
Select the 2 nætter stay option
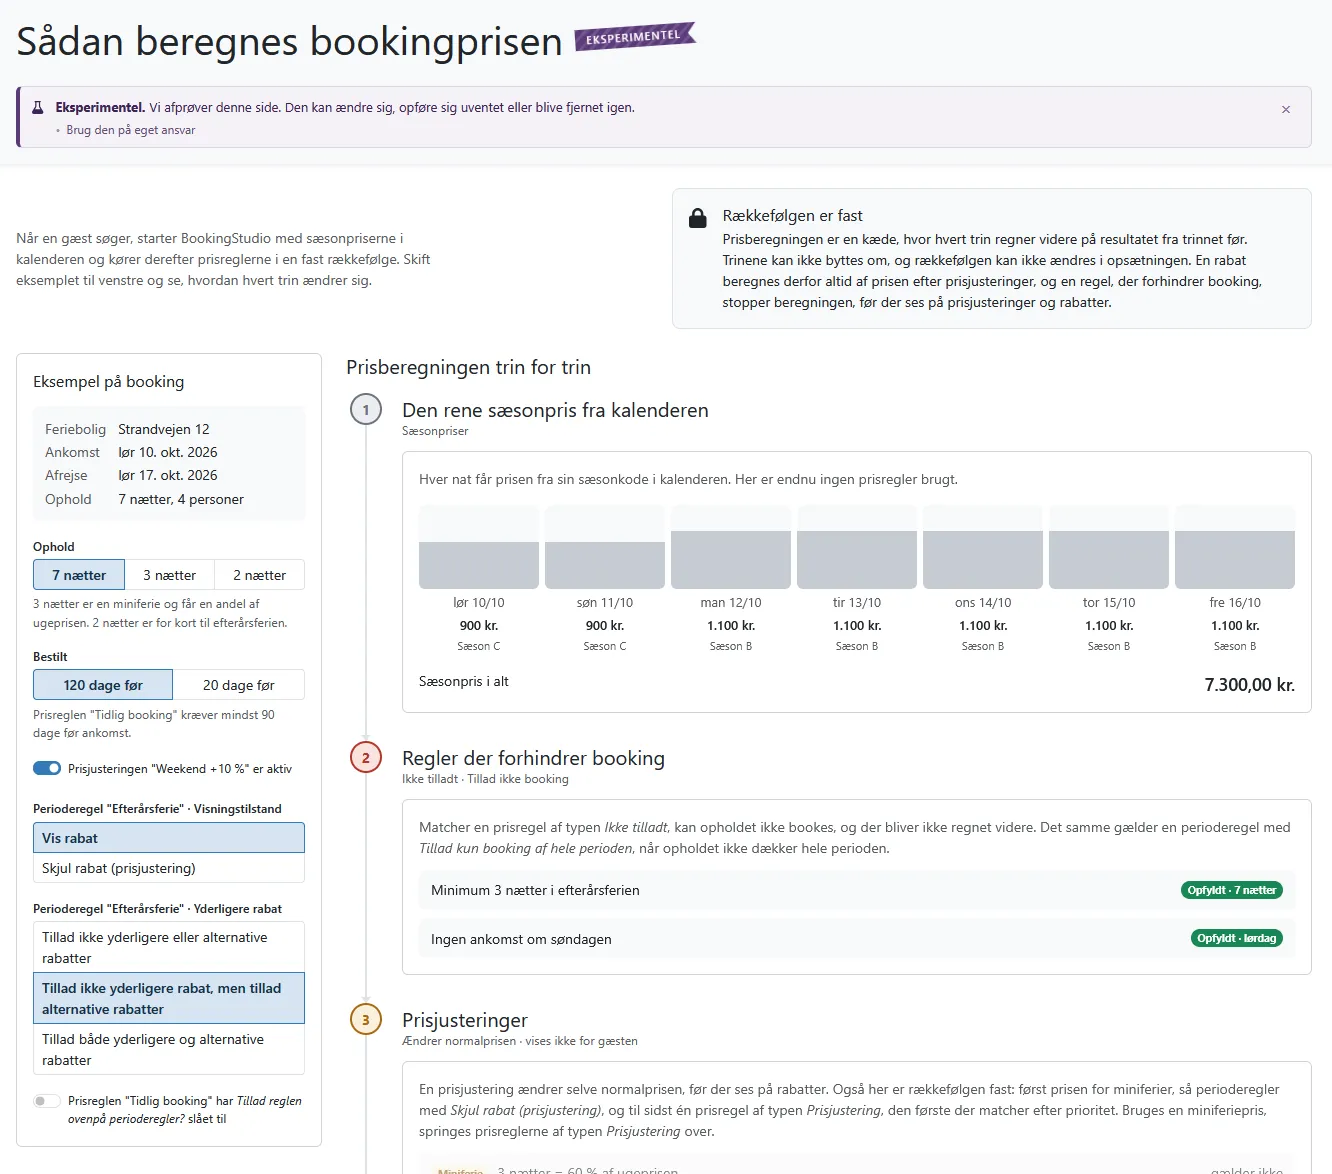[260, 575]
